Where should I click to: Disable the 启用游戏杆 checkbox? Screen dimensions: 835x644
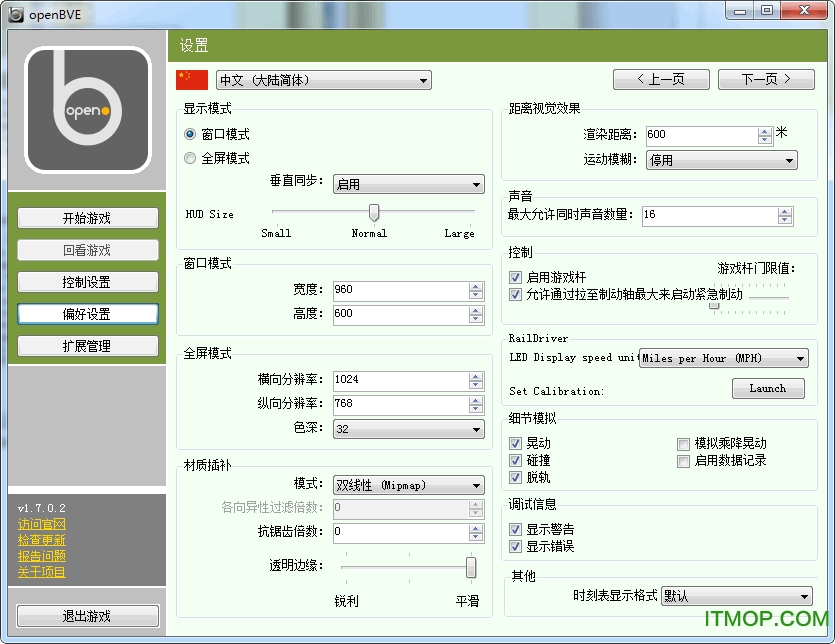point(513,279)
